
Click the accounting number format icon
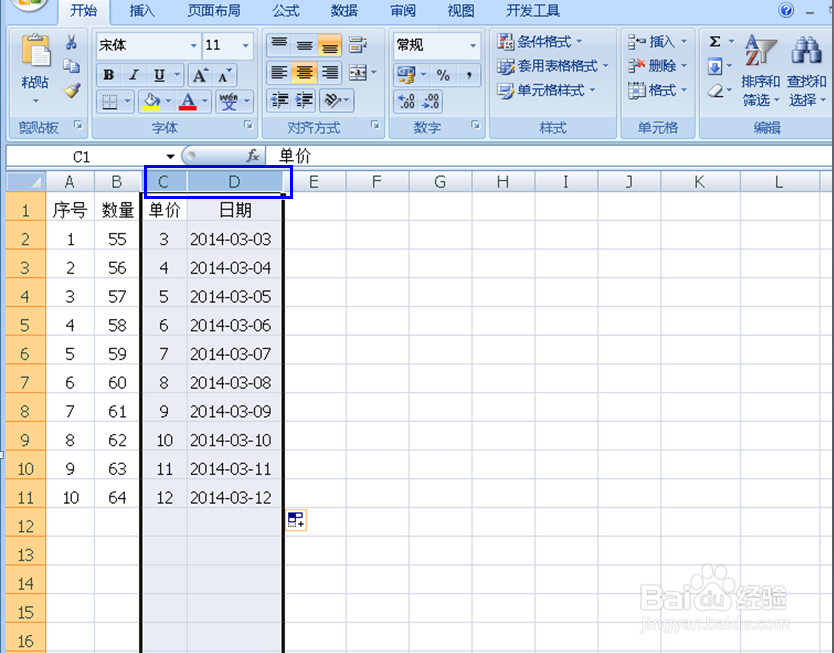click(406, 75)
